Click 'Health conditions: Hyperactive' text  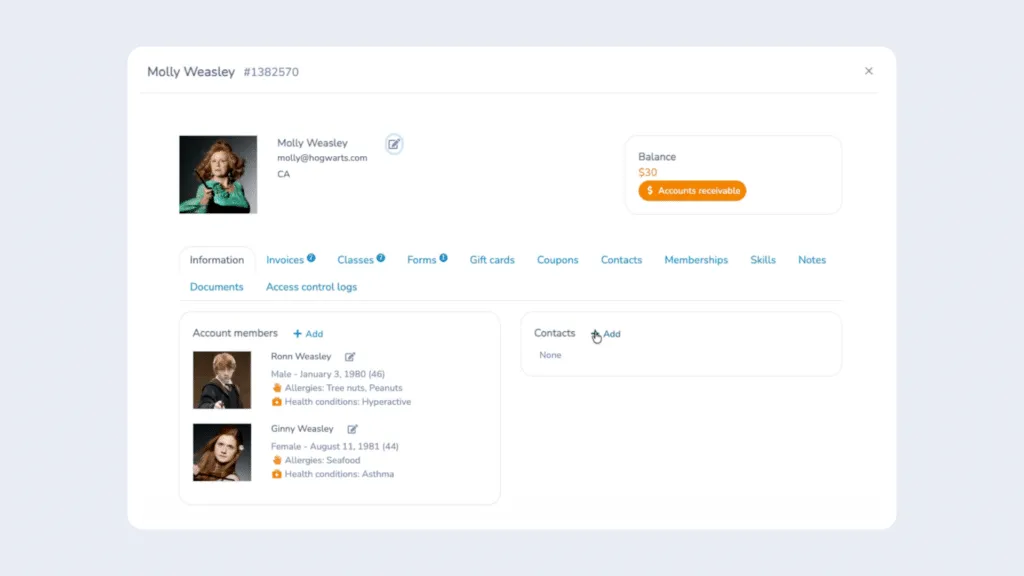tap(348, 402)
